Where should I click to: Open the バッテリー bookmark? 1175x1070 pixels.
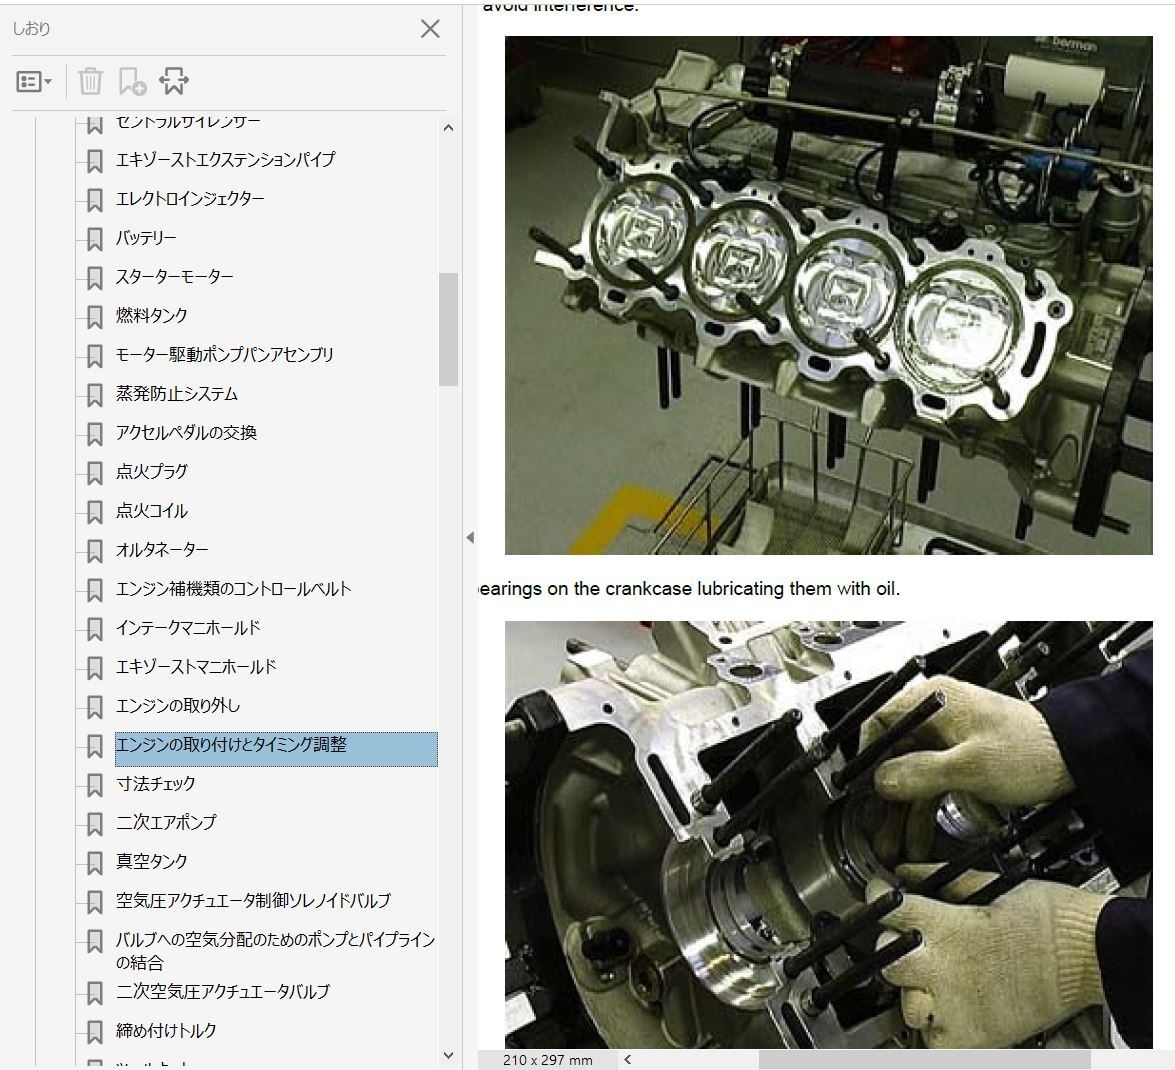146,238
